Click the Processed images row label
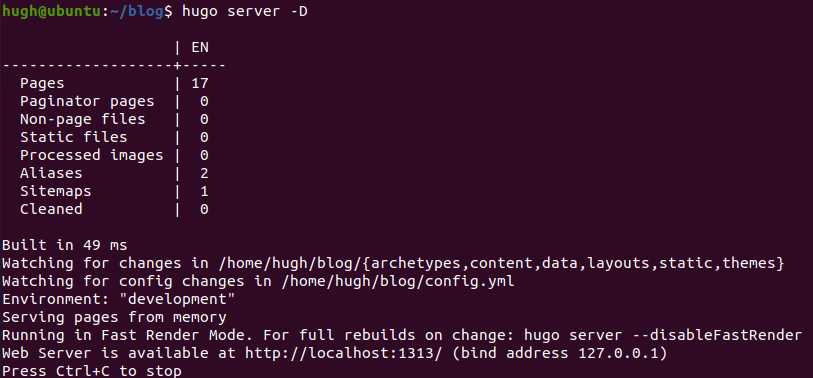The image size is (813, 378). 92,156
